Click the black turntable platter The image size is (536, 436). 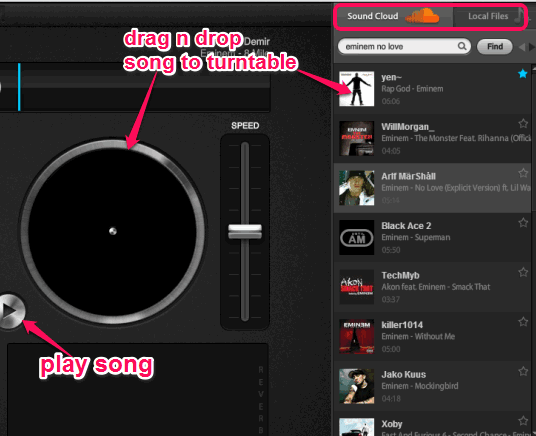click(112, 231)
